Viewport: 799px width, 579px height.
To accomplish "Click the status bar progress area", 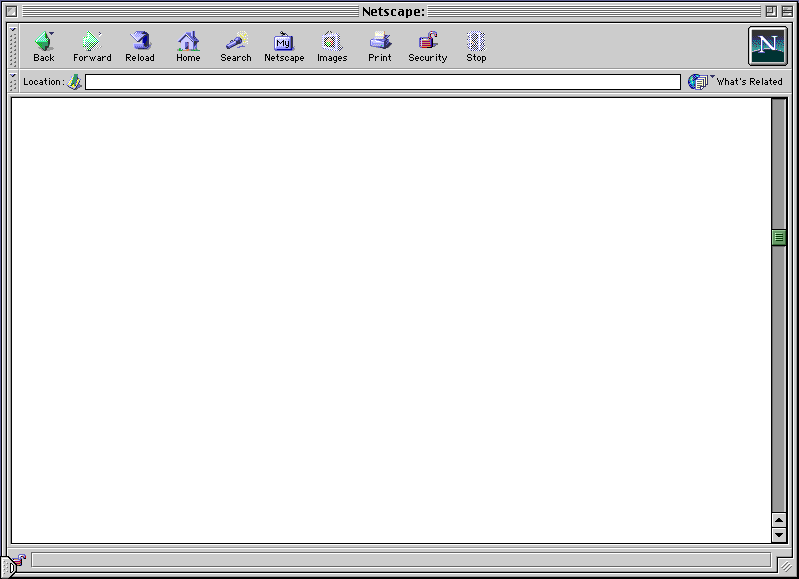I will pyautogui.click(x=401, y=560).
